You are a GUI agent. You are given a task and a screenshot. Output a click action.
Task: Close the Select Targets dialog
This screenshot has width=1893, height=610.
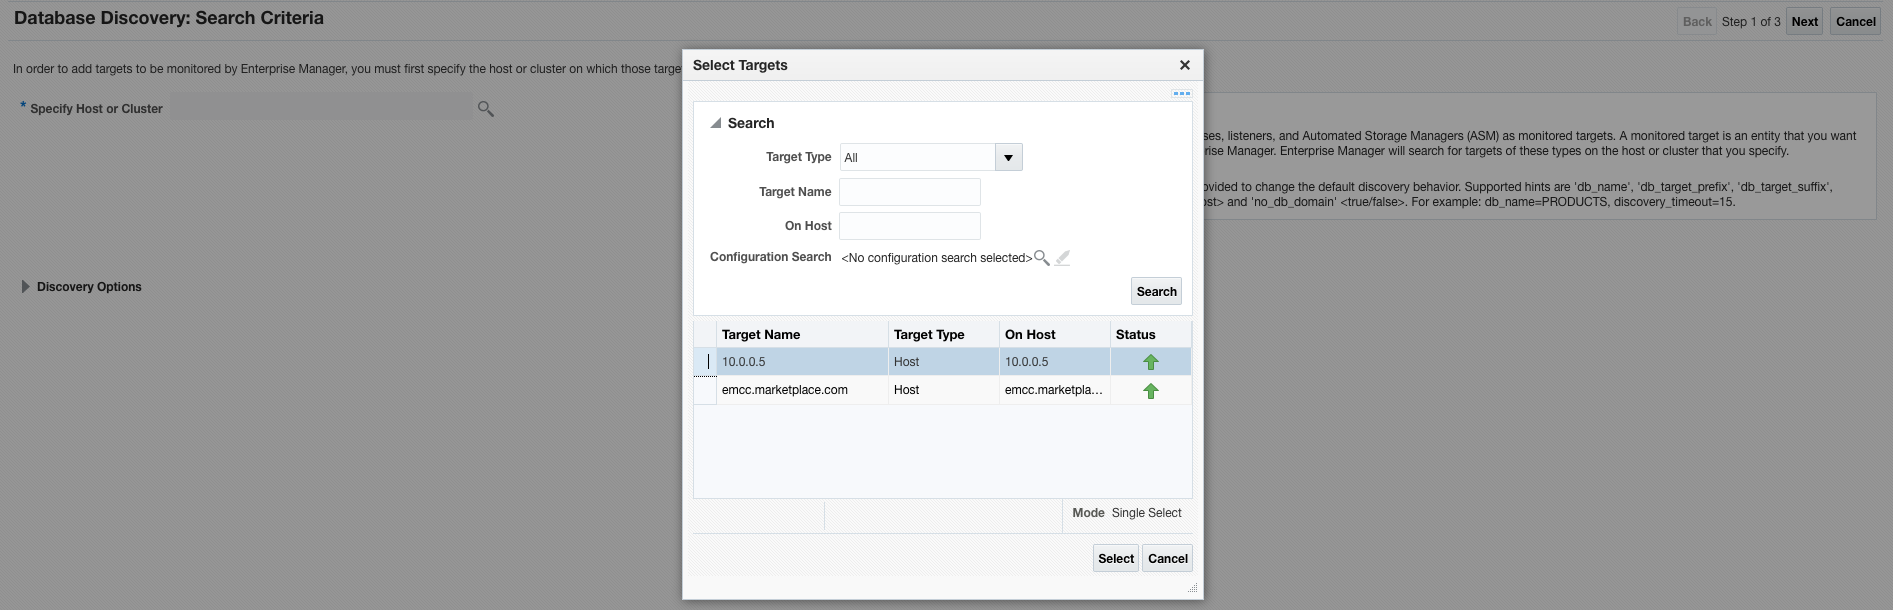pyautogui.click(x=1185, y=65)
